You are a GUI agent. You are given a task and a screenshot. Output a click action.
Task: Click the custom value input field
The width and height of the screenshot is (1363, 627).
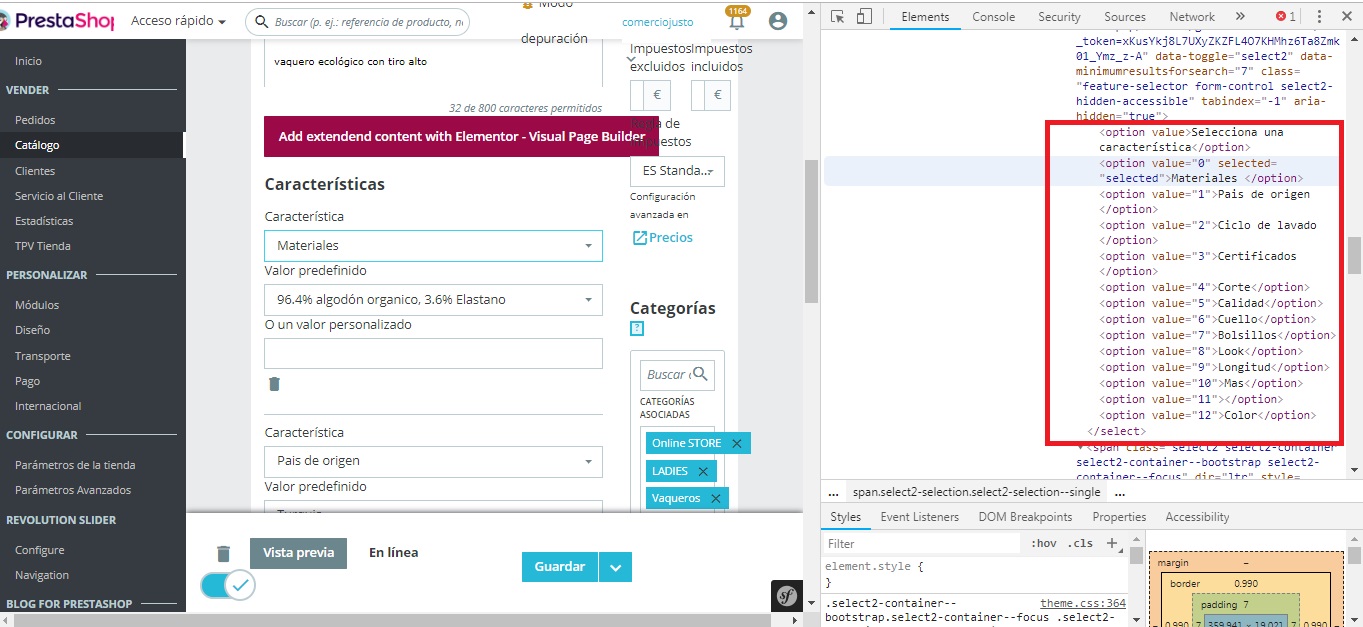click(433, 353)
